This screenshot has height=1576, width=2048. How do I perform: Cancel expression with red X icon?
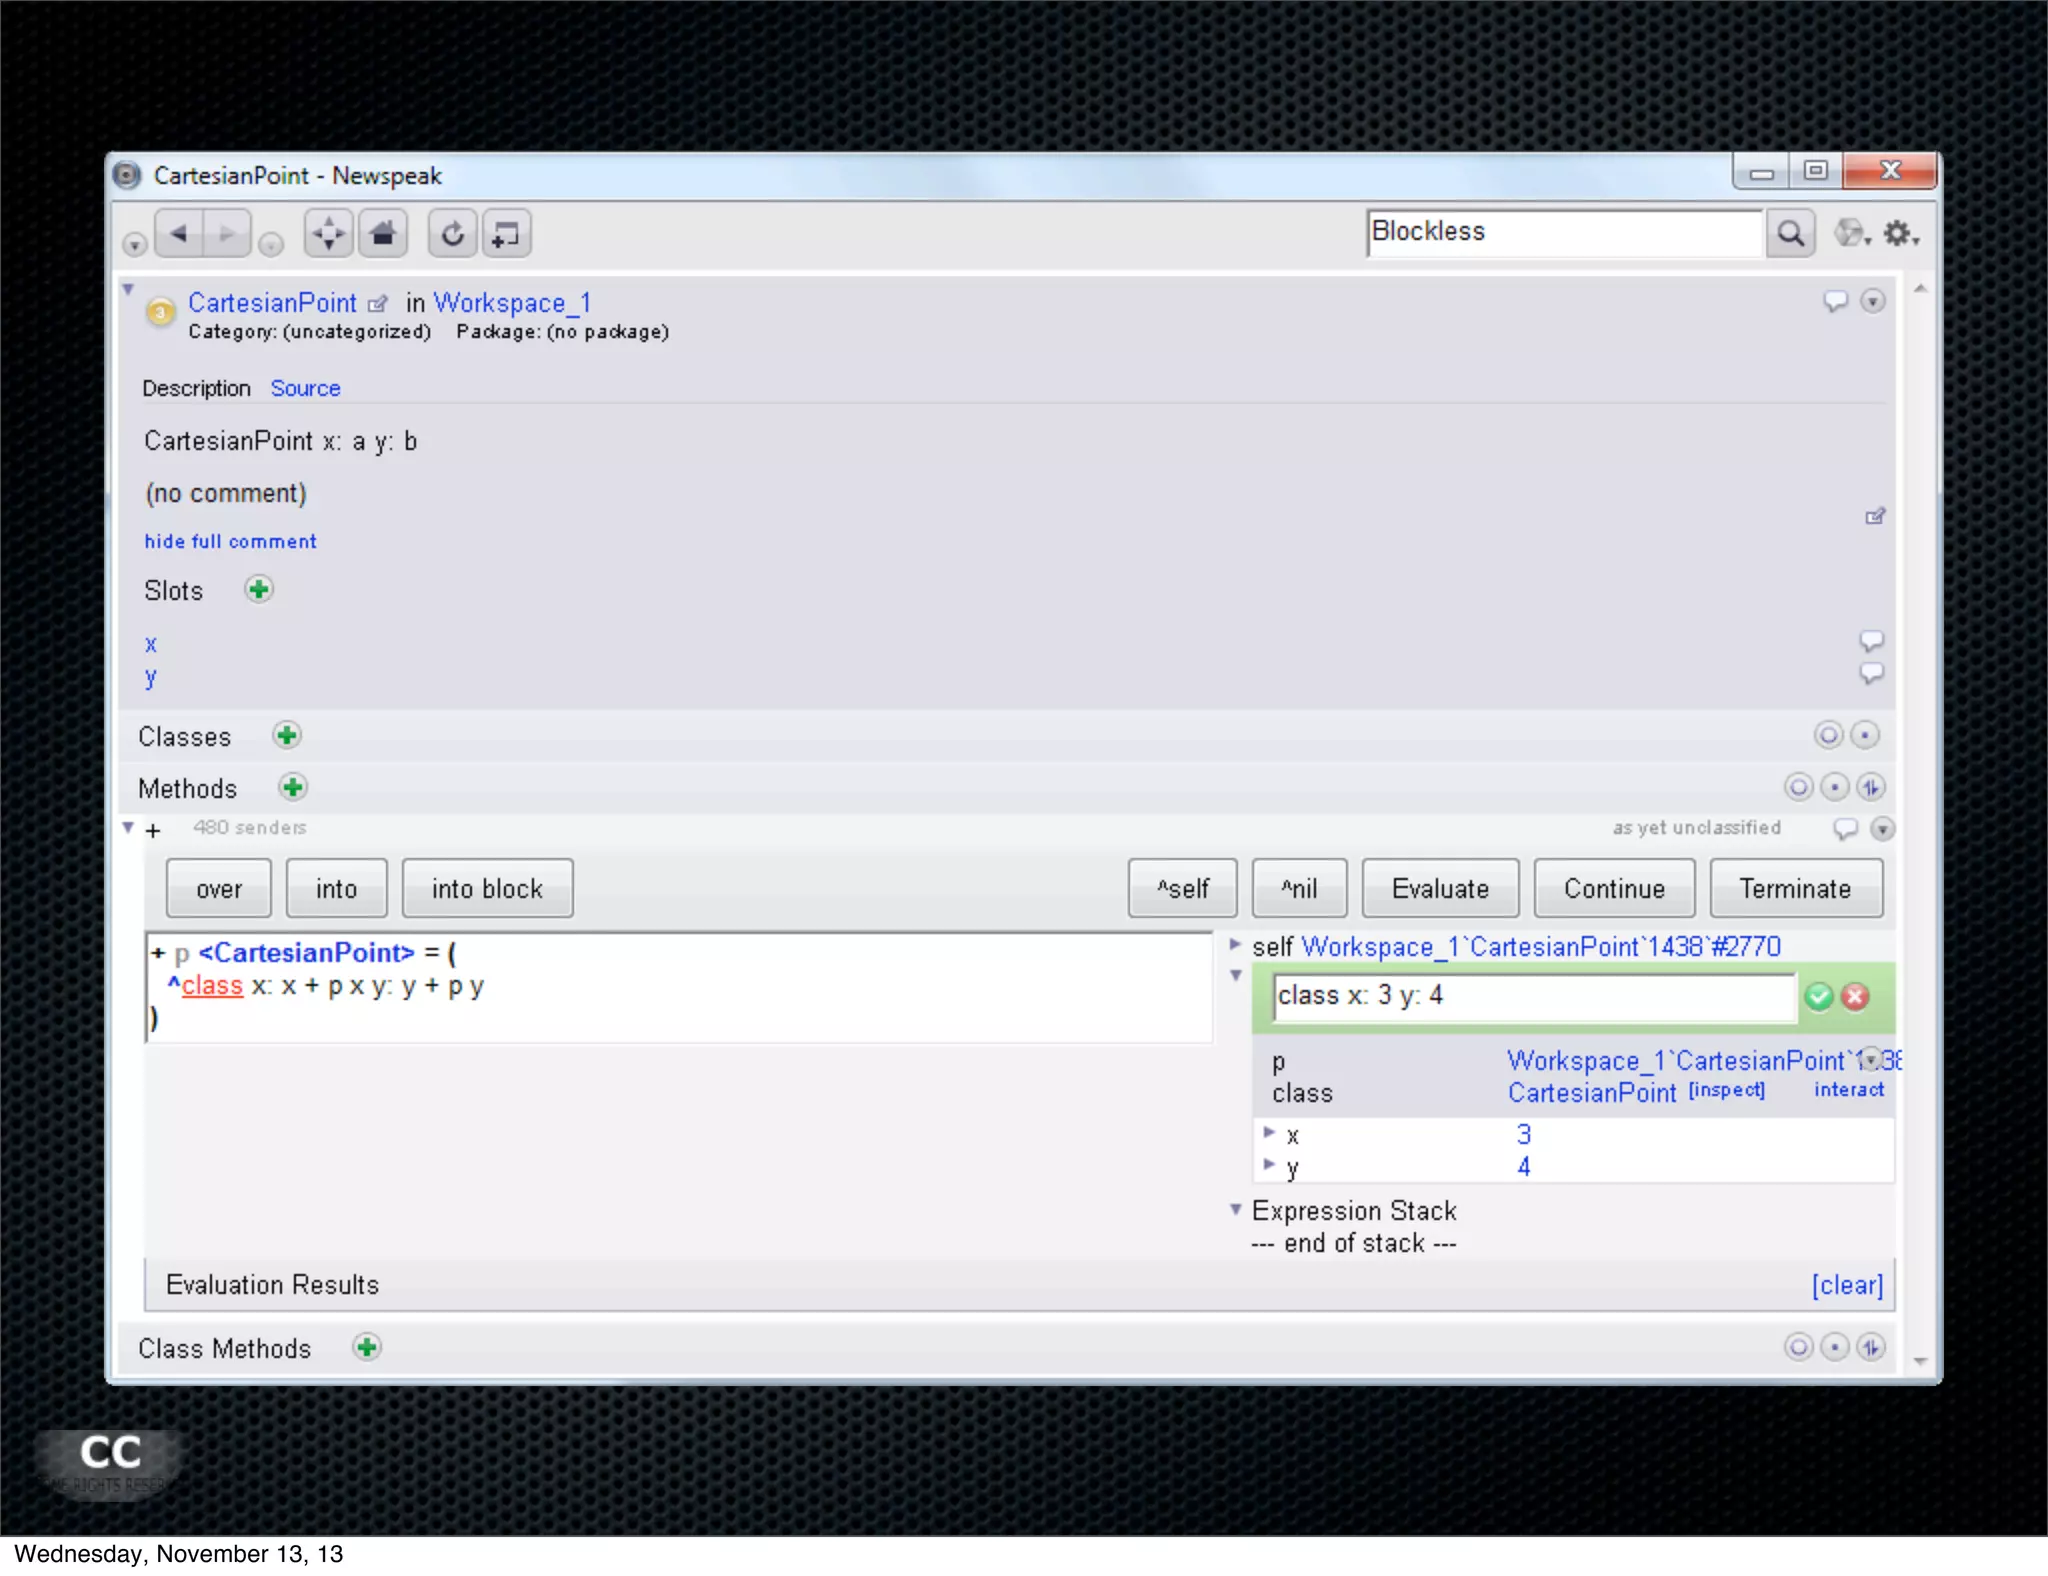tap(1855, 996)
